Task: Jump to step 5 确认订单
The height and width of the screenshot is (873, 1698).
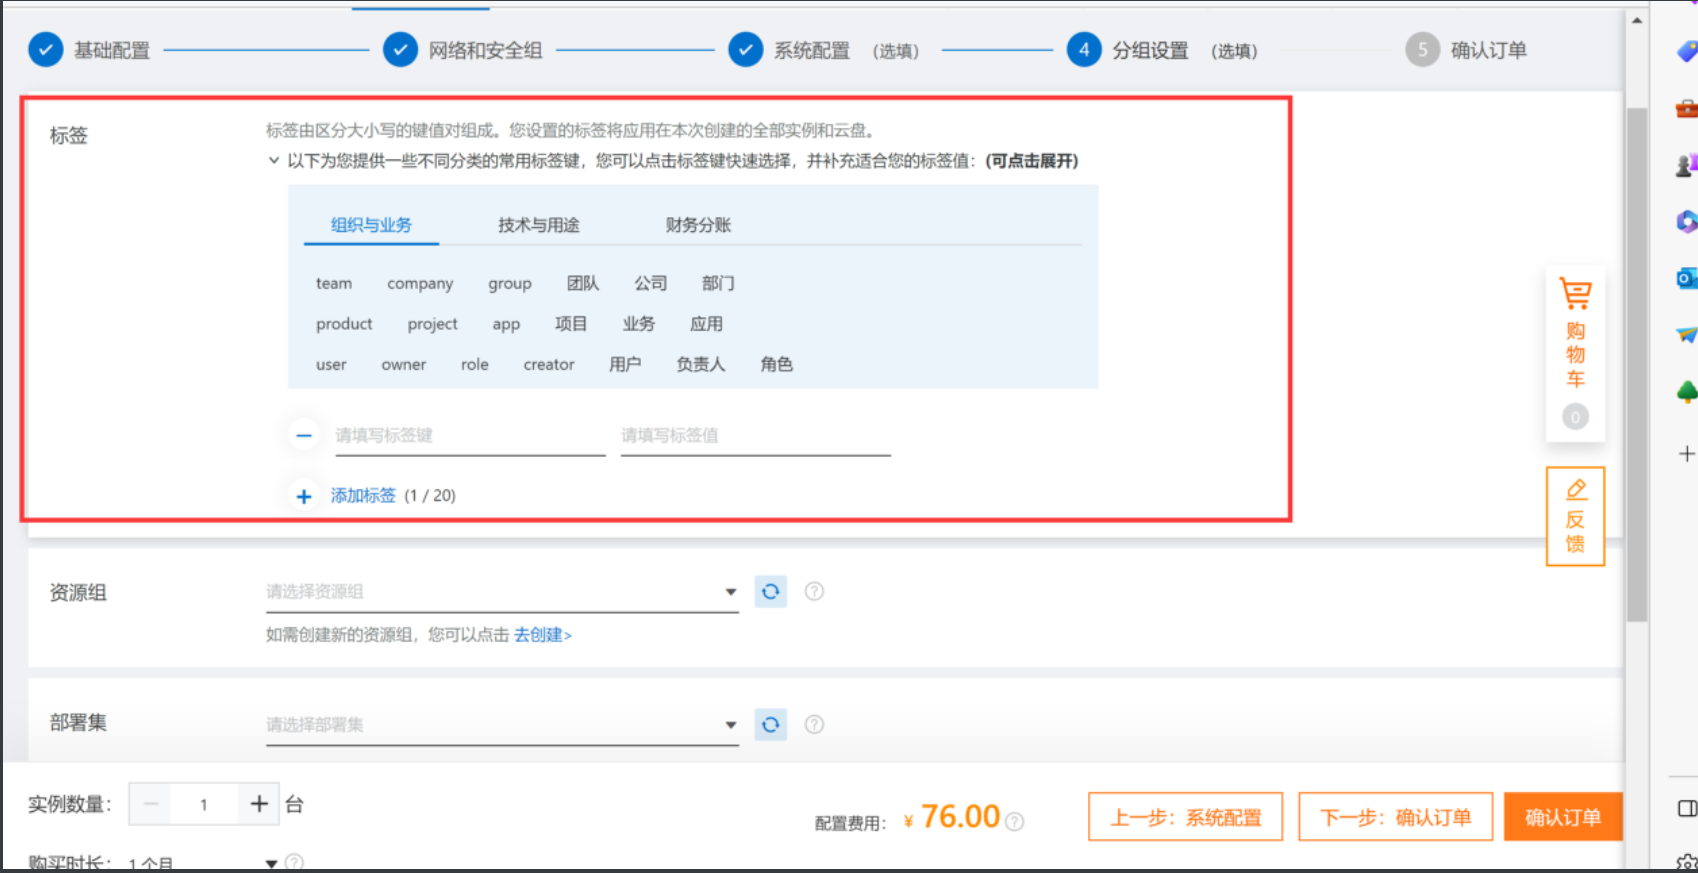Action: (1466, 50)
